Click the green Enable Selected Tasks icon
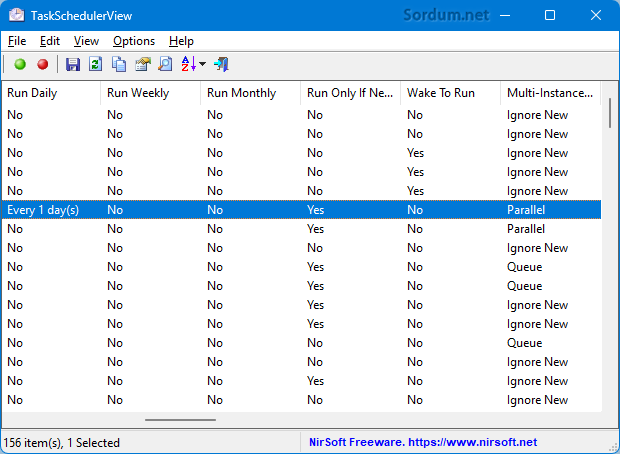The image size is (620, 454). (x=20, y=64)
